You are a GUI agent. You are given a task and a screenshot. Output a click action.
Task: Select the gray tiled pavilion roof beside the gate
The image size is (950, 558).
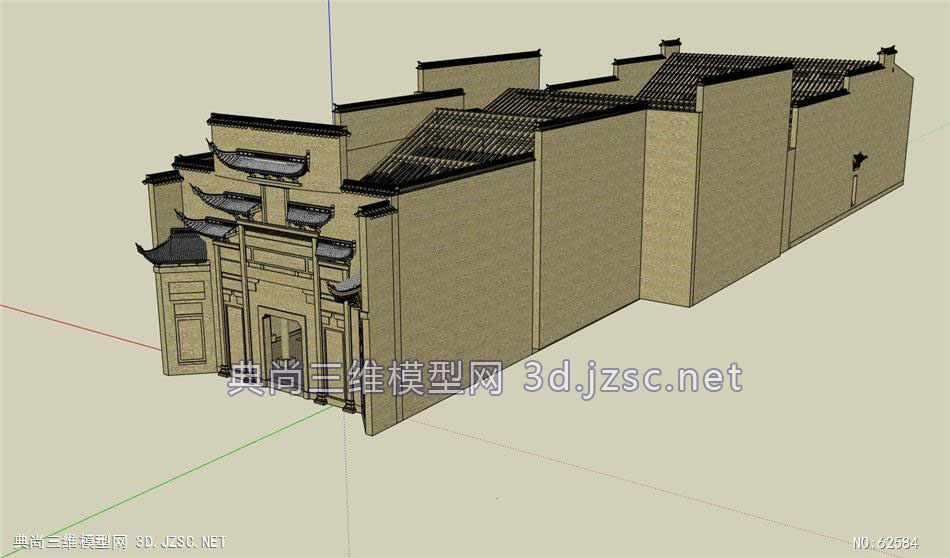pyautogui.click(x=173, y=248)
